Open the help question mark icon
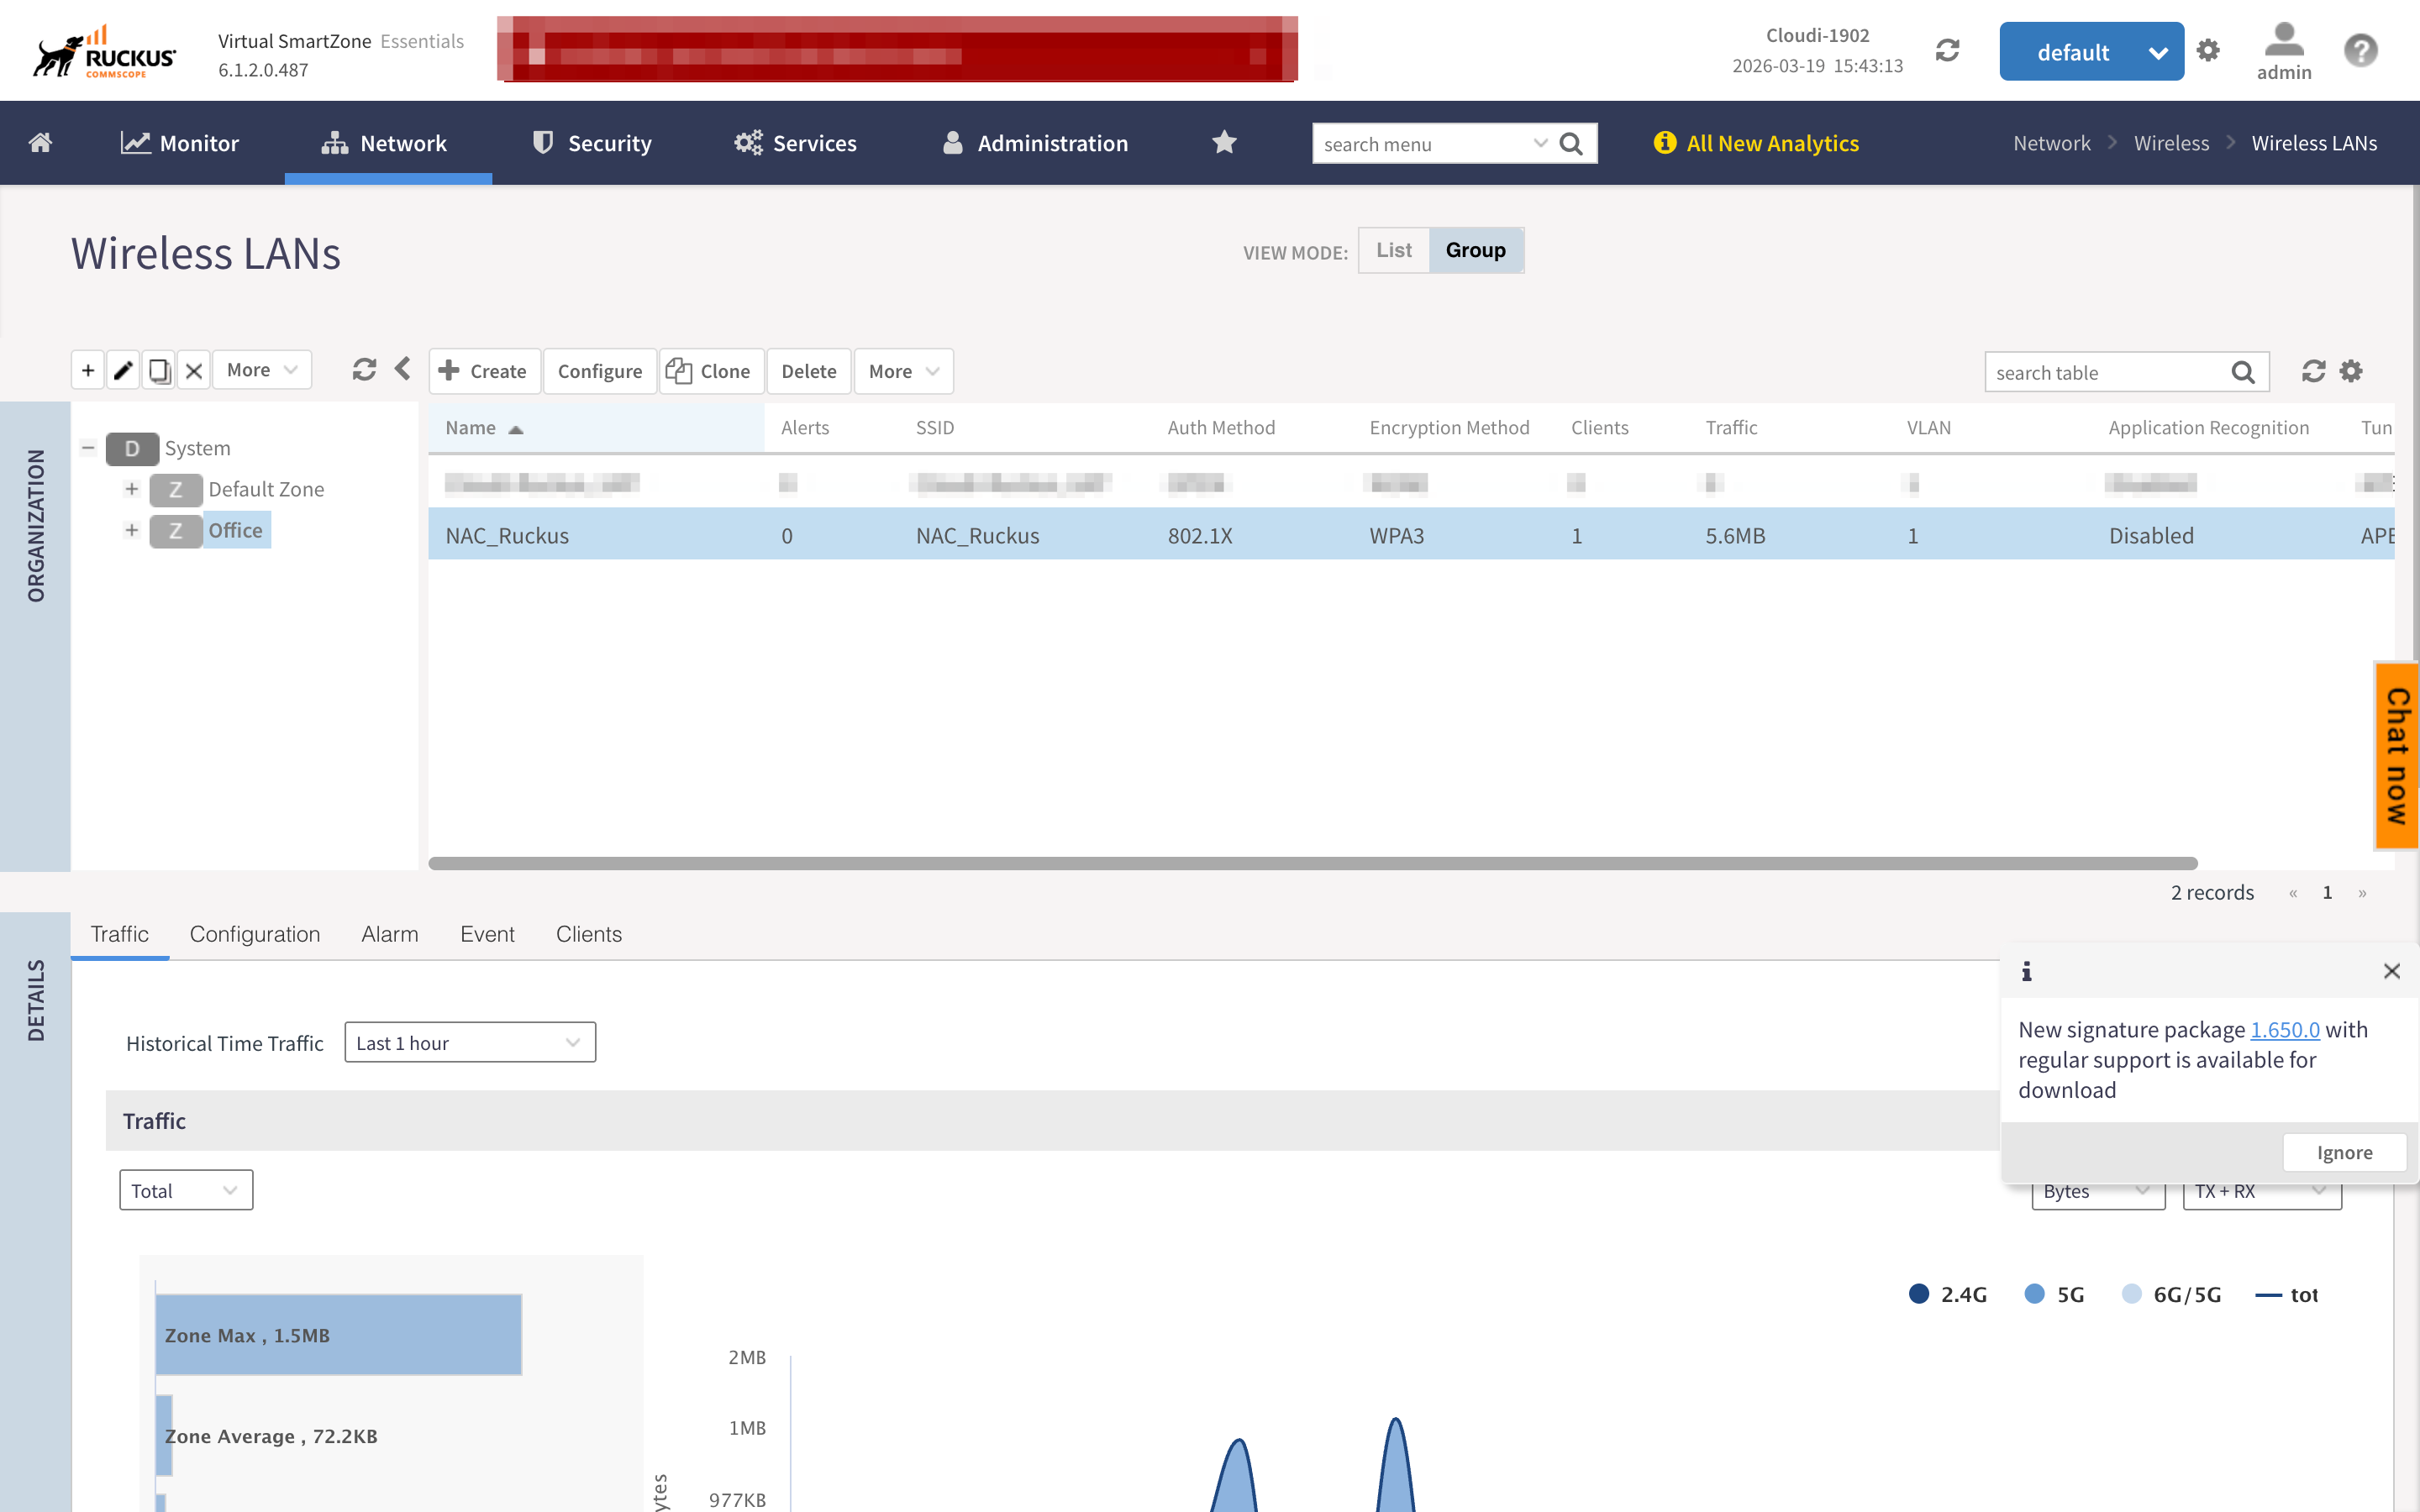 click(x=2360, y=51)
